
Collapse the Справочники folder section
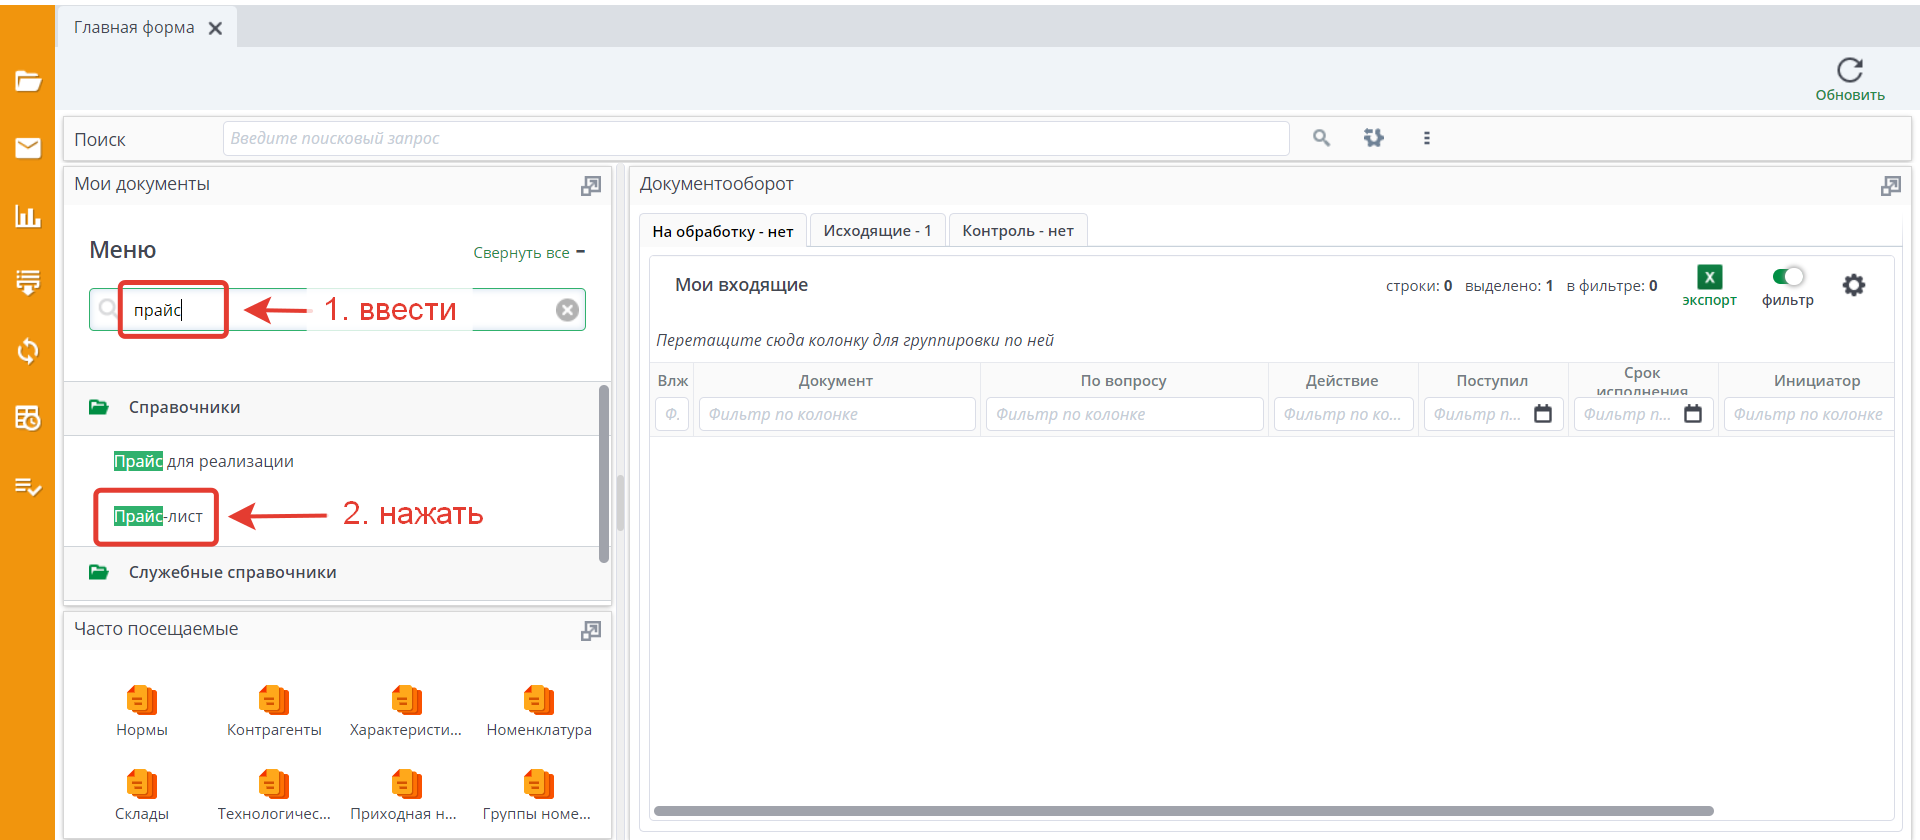tap(184, 408)
